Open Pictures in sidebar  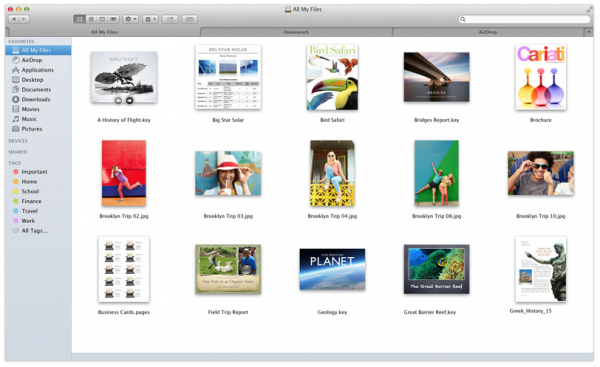38,129
